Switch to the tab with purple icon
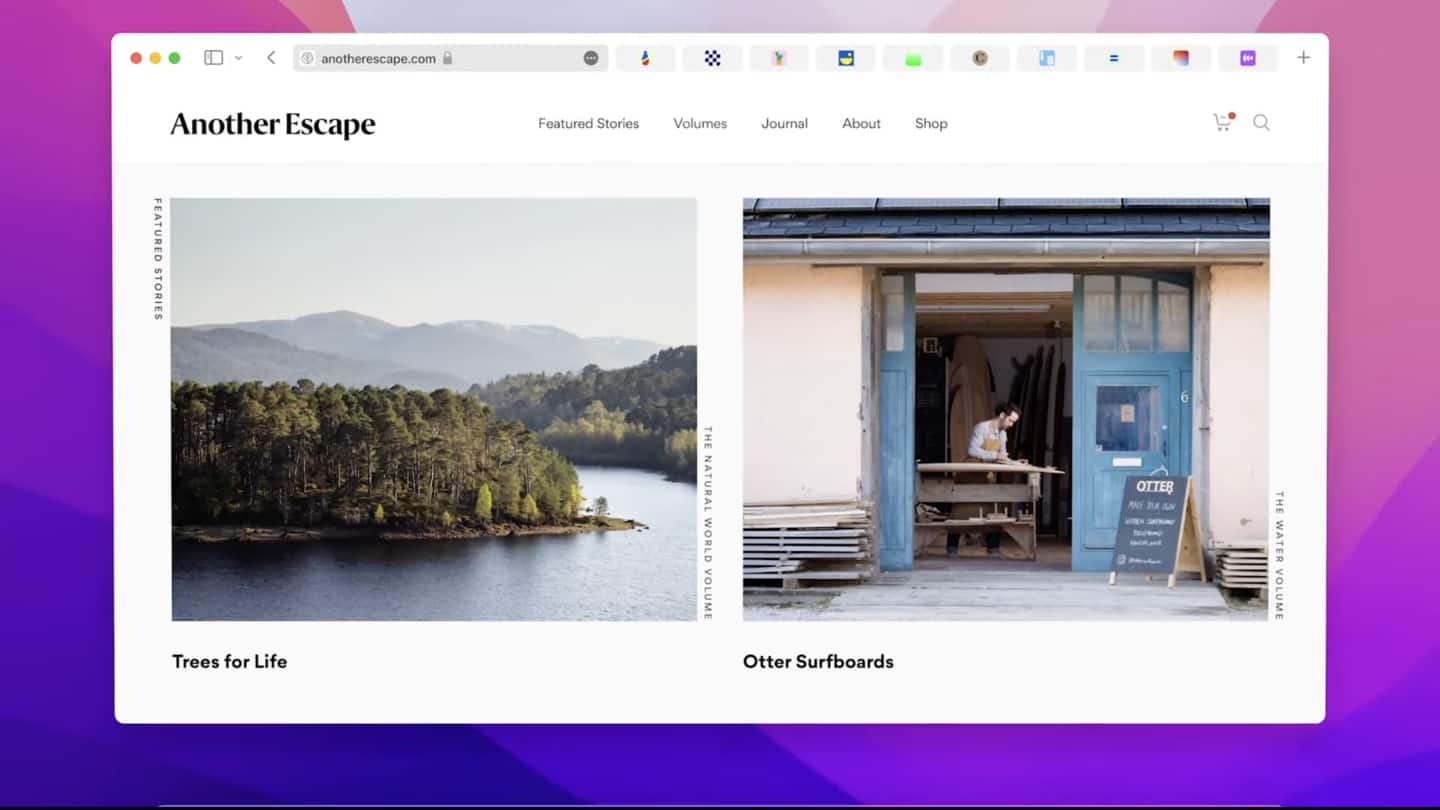Viewport: 1440px width, 810px height. (1248, 58)
